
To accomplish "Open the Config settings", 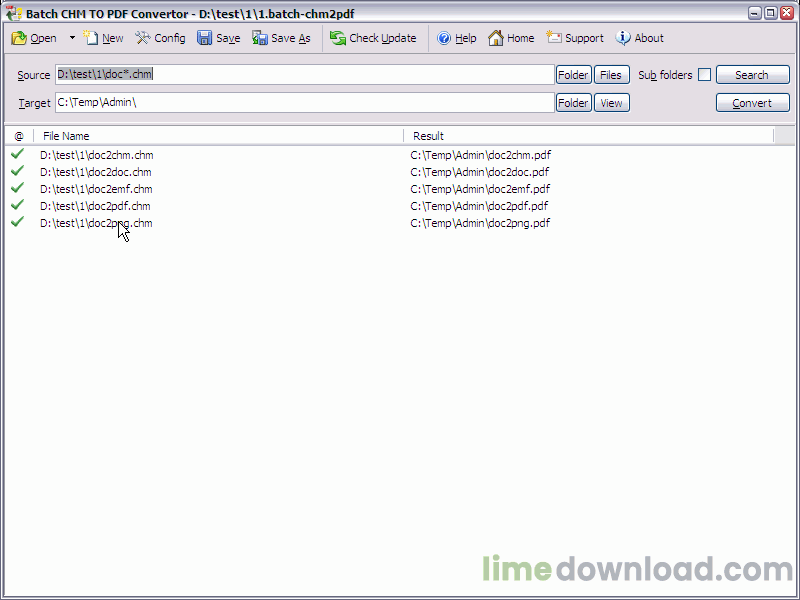I will tap(160, 38).
